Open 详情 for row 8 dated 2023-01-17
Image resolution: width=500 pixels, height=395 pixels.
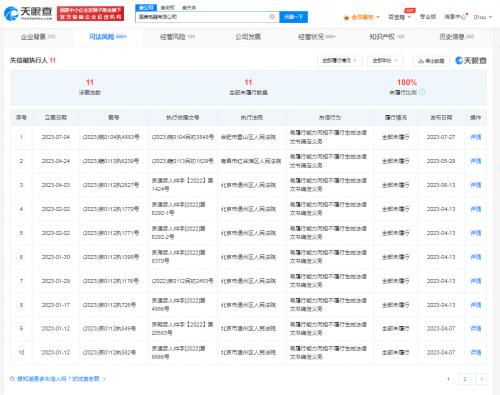point(476,305)
